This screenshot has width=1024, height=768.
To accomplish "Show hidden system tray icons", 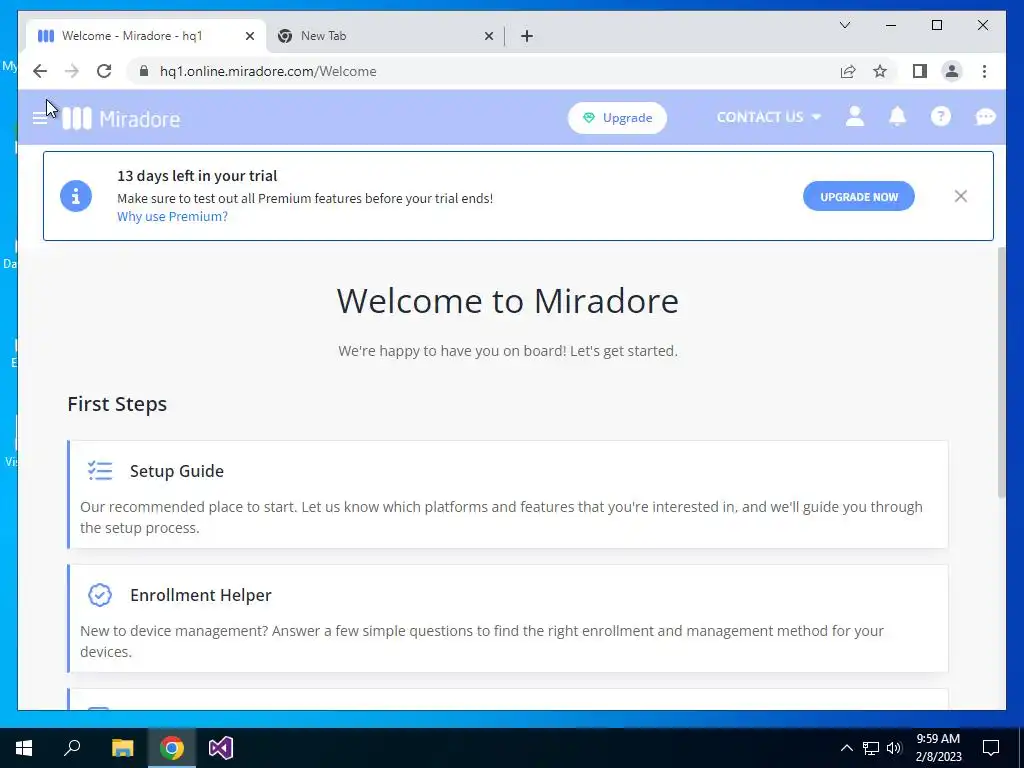I will tap(846, 748).
